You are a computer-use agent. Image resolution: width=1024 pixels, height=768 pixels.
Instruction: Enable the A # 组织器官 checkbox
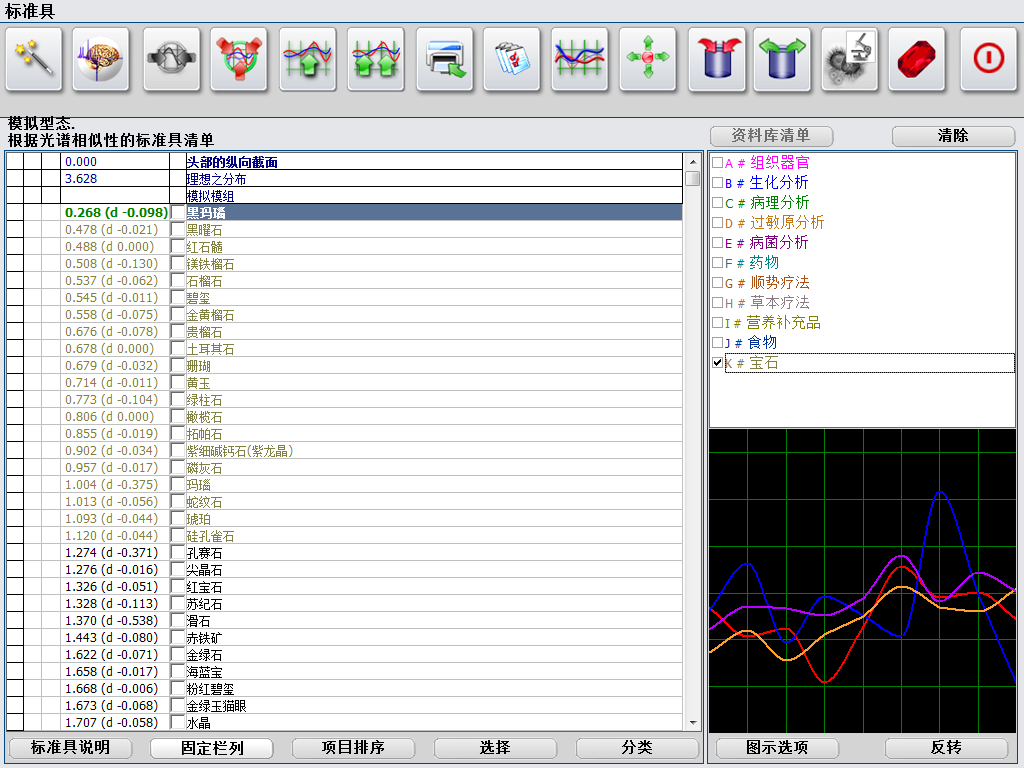click(x=717, y=163)
